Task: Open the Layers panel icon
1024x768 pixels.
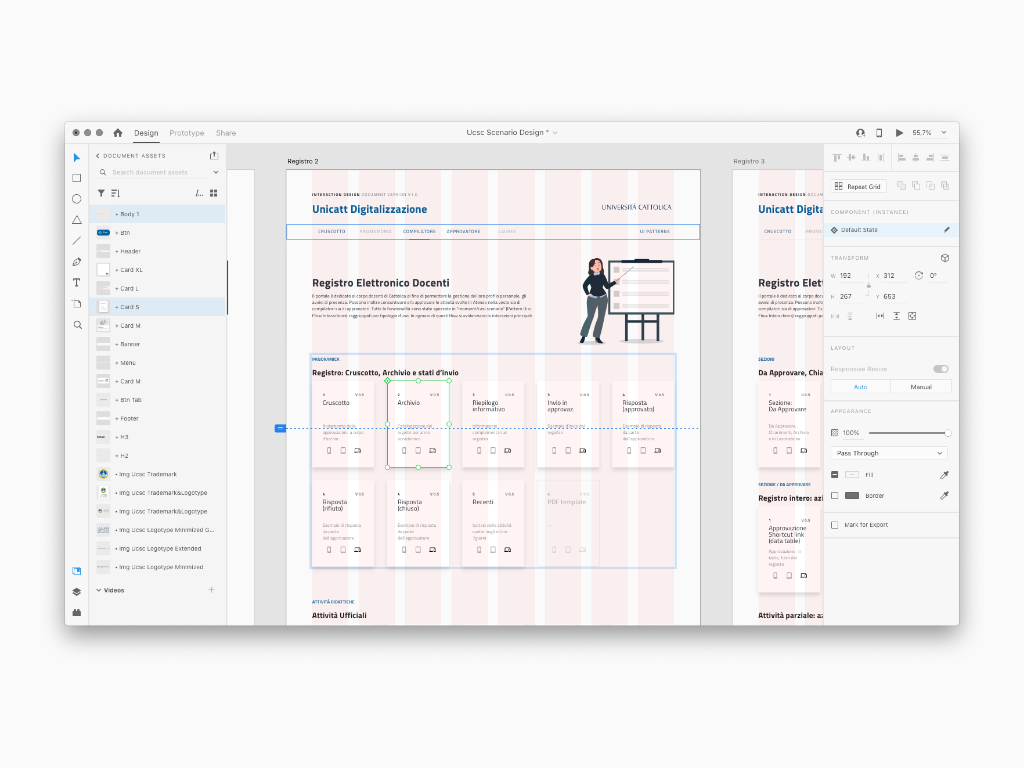Action: click(76, 592)
